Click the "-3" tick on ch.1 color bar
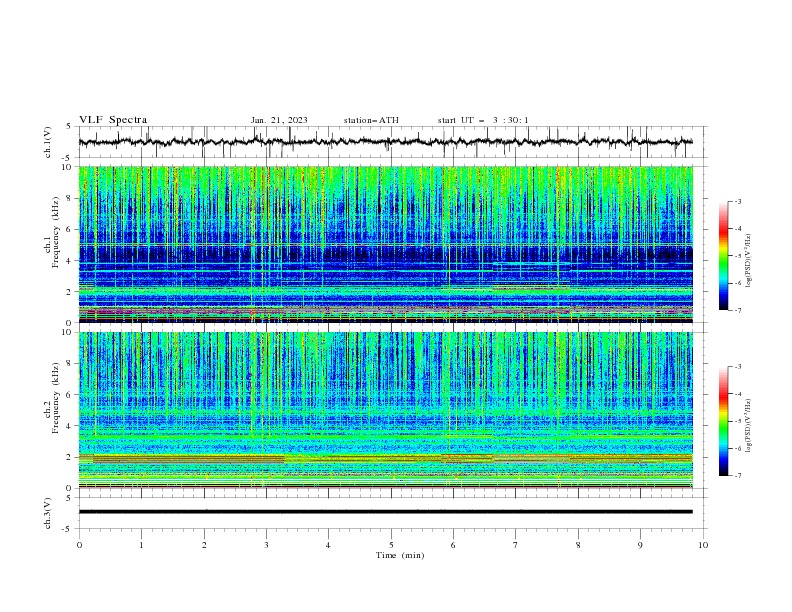Image resolution: width=792 pixels, height=612 pixels. (737, 201)
